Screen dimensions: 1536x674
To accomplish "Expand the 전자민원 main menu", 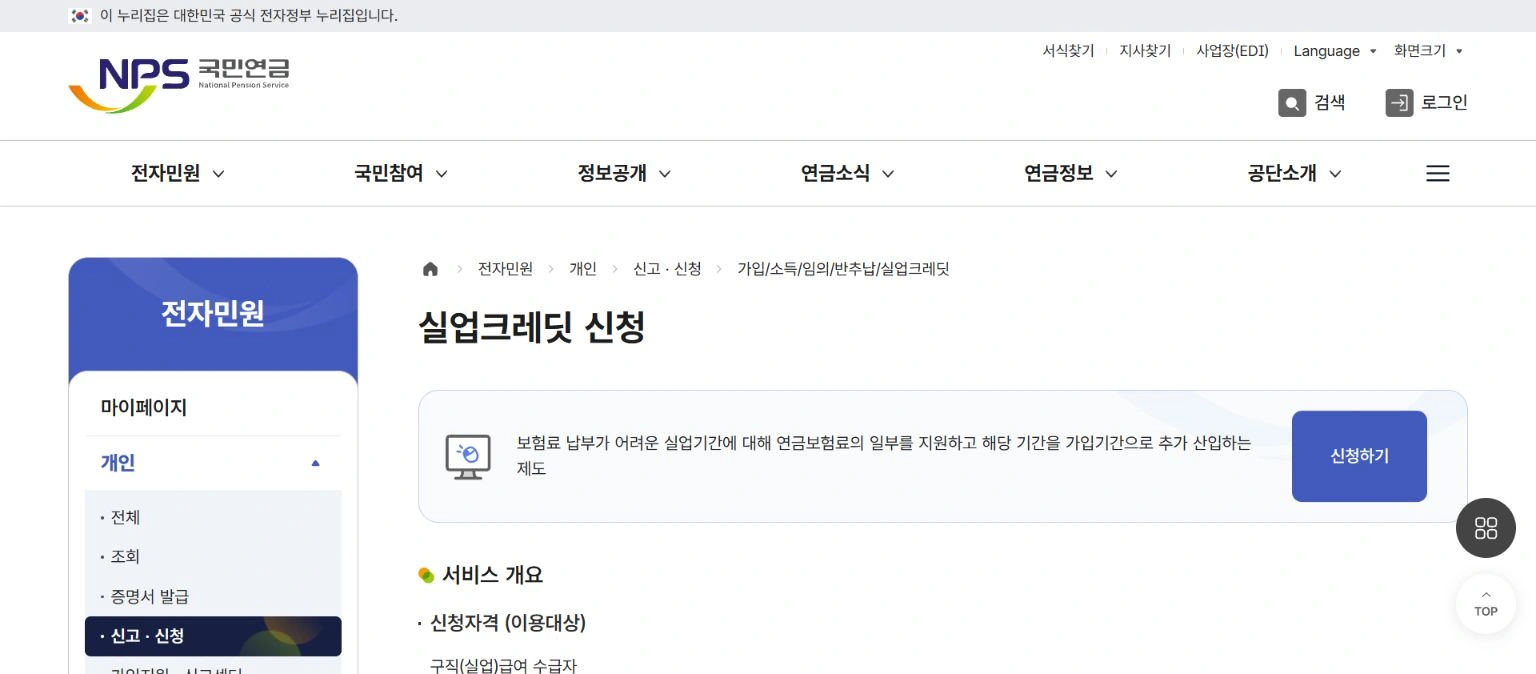I will [x=178, y=174].
